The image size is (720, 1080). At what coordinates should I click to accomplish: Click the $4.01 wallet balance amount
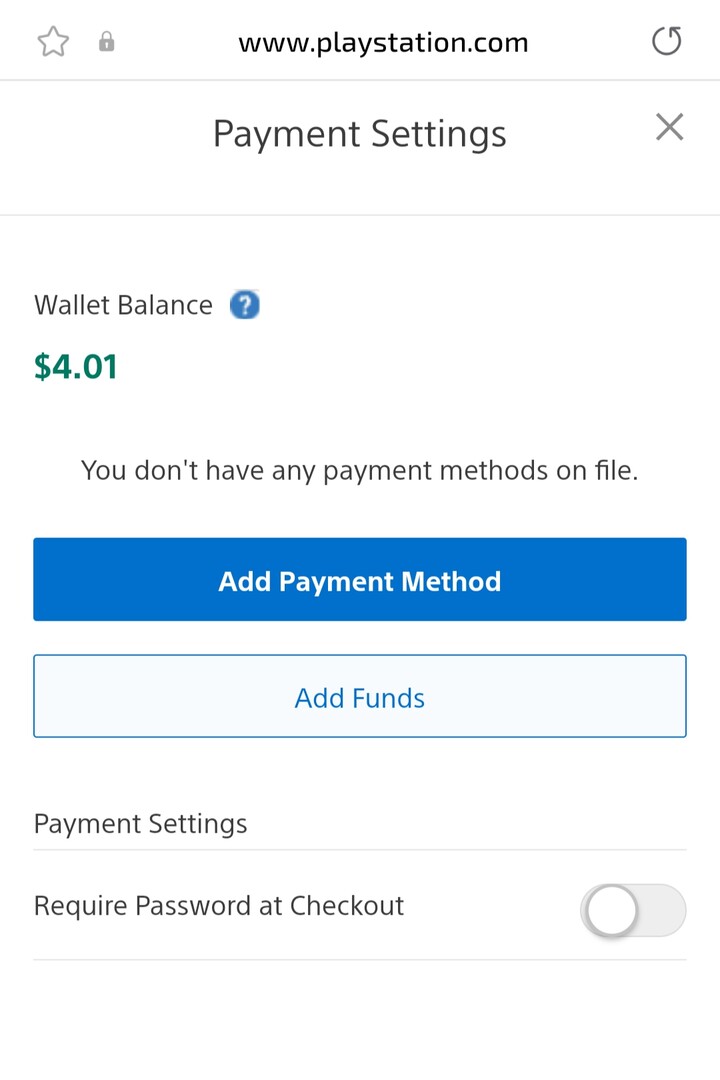(76, 366)
